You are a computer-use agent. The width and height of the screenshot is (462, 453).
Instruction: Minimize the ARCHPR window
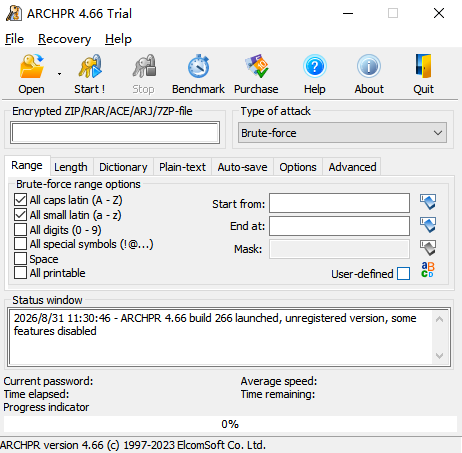[348, 14]
